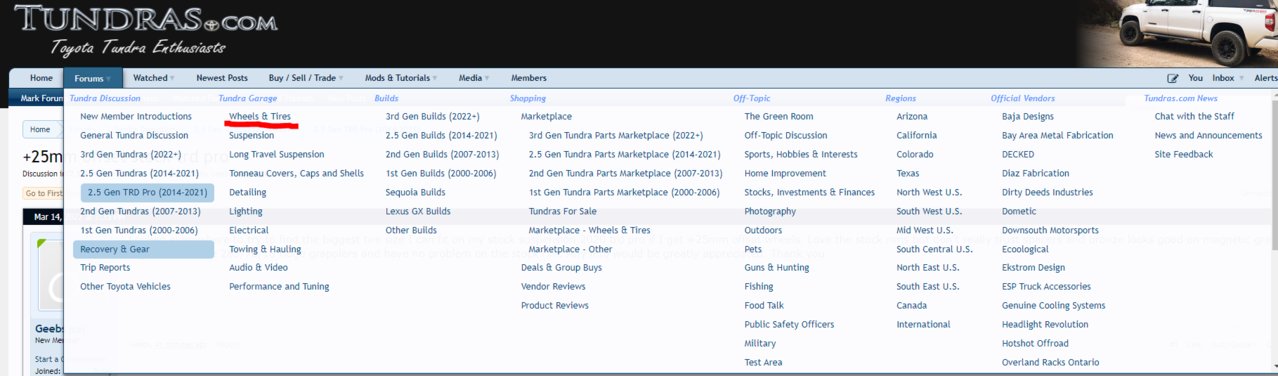
Task: Open the Newest Posts tab
Action: [222, 78]
